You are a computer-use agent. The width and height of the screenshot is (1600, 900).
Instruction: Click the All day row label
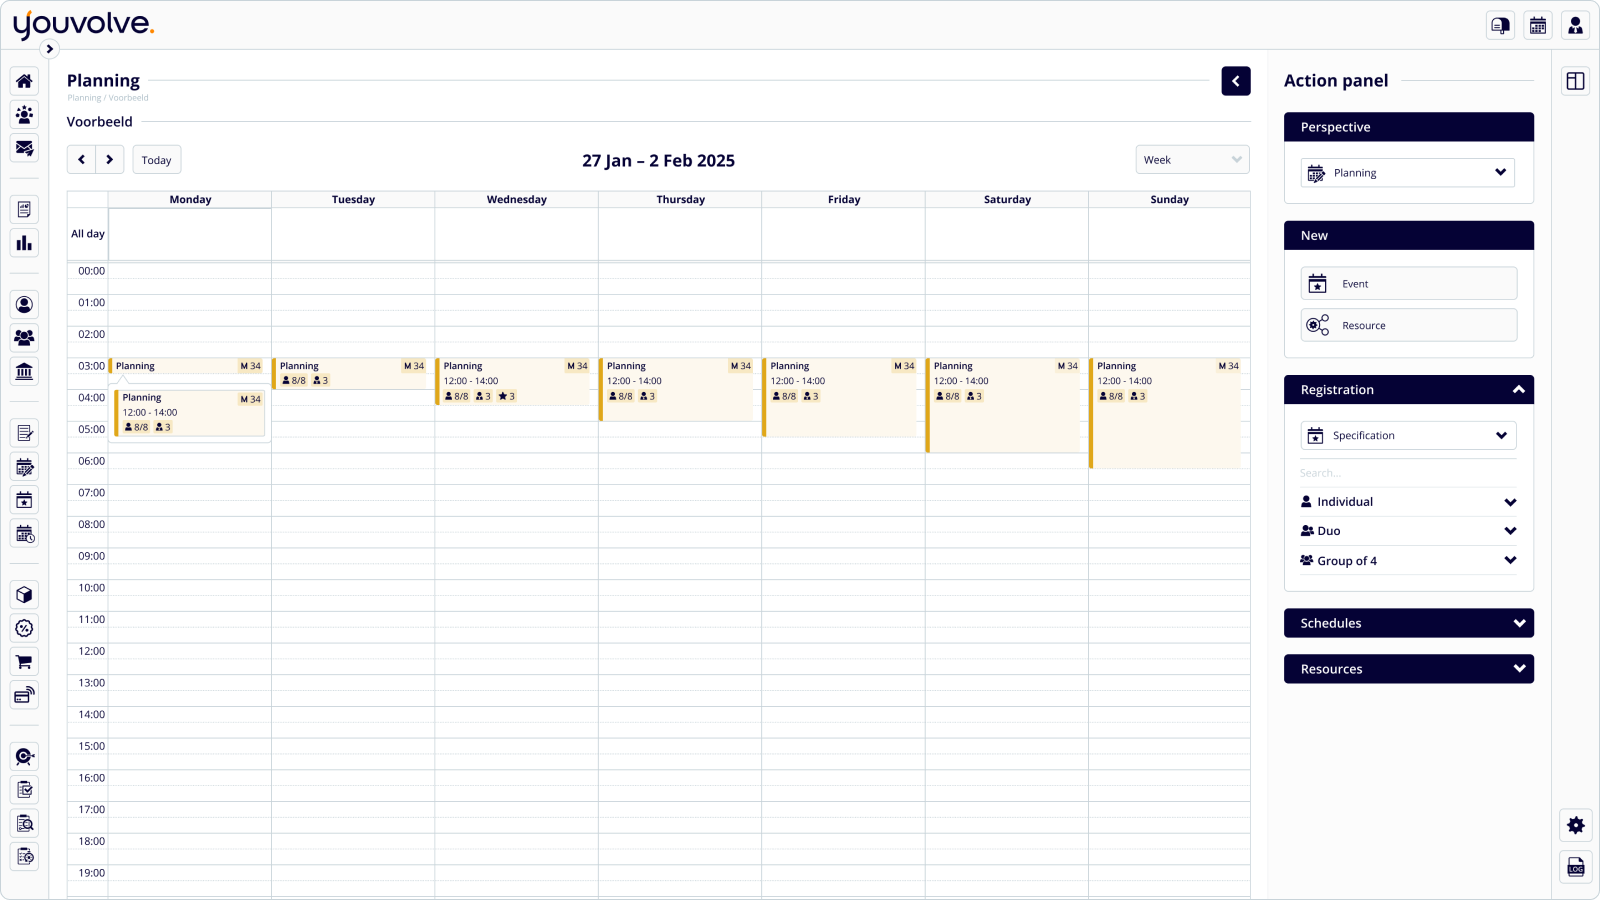pyautogui.click(x=88, y=234)
